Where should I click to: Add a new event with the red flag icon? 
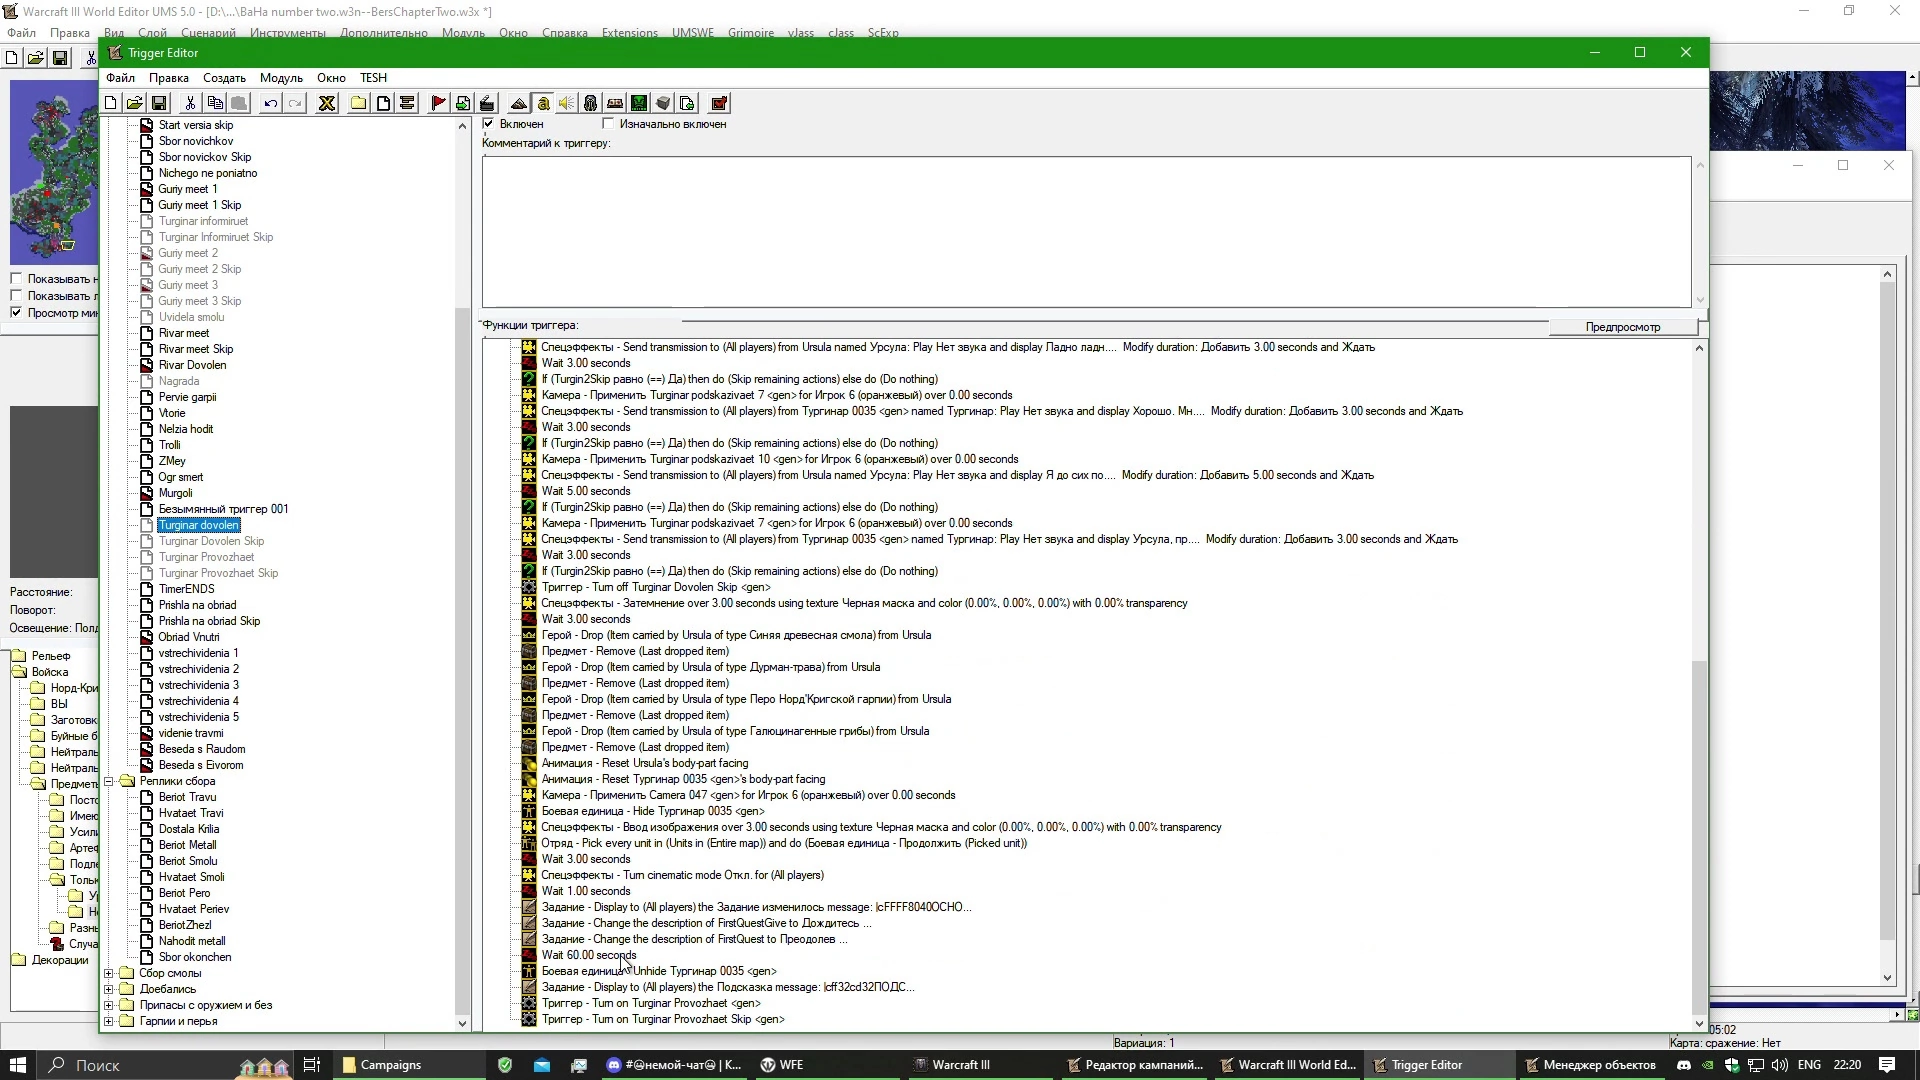coord(438,103)
